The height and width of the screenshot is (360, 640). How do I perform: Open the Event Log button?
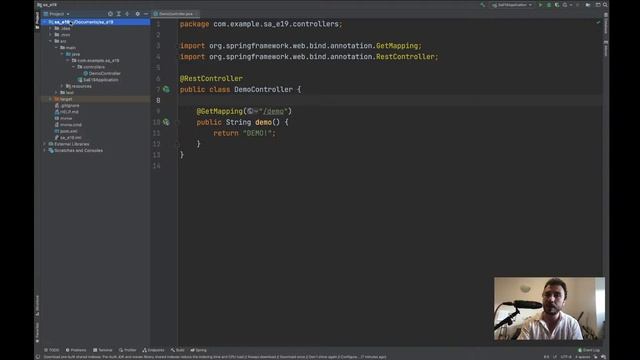click(x=589, y=350)
